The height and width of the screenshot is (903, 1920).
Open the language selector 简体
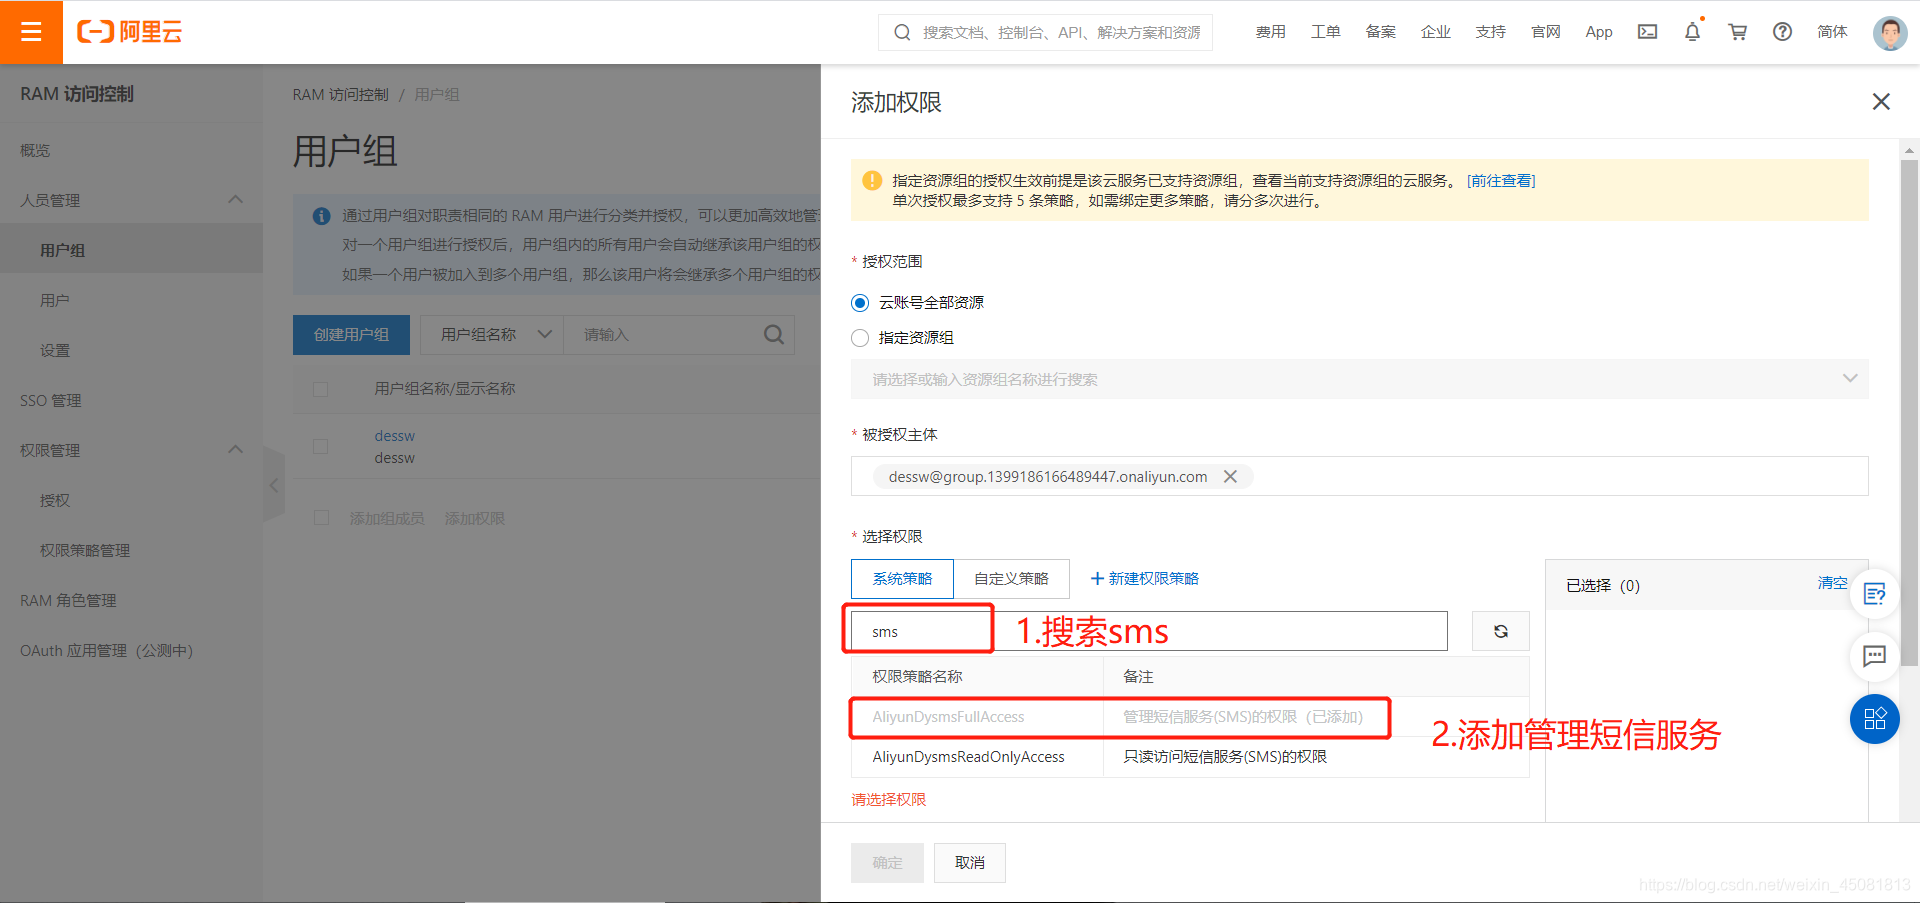point(1832,32)
